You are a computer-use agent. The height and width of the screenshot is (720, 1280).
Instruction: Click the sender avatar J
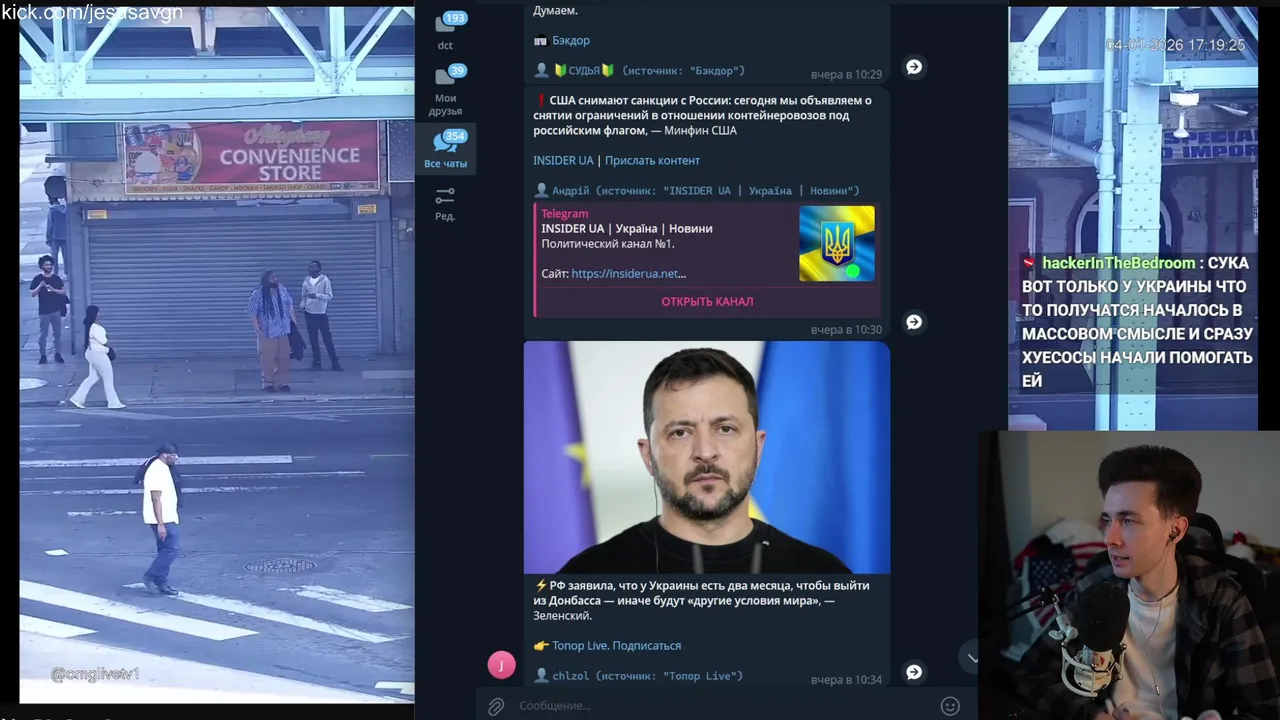coord(502,665)
